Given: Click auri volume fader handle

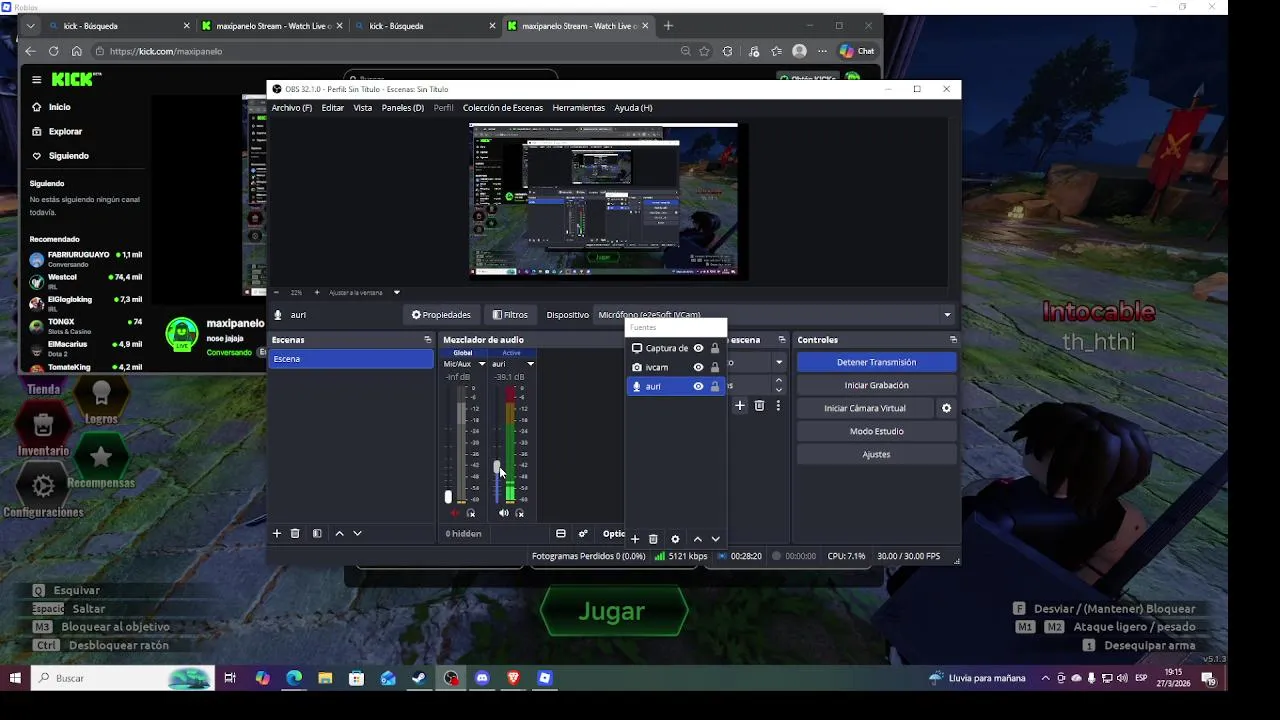Looking at the screenshot, I should point(497,467).
